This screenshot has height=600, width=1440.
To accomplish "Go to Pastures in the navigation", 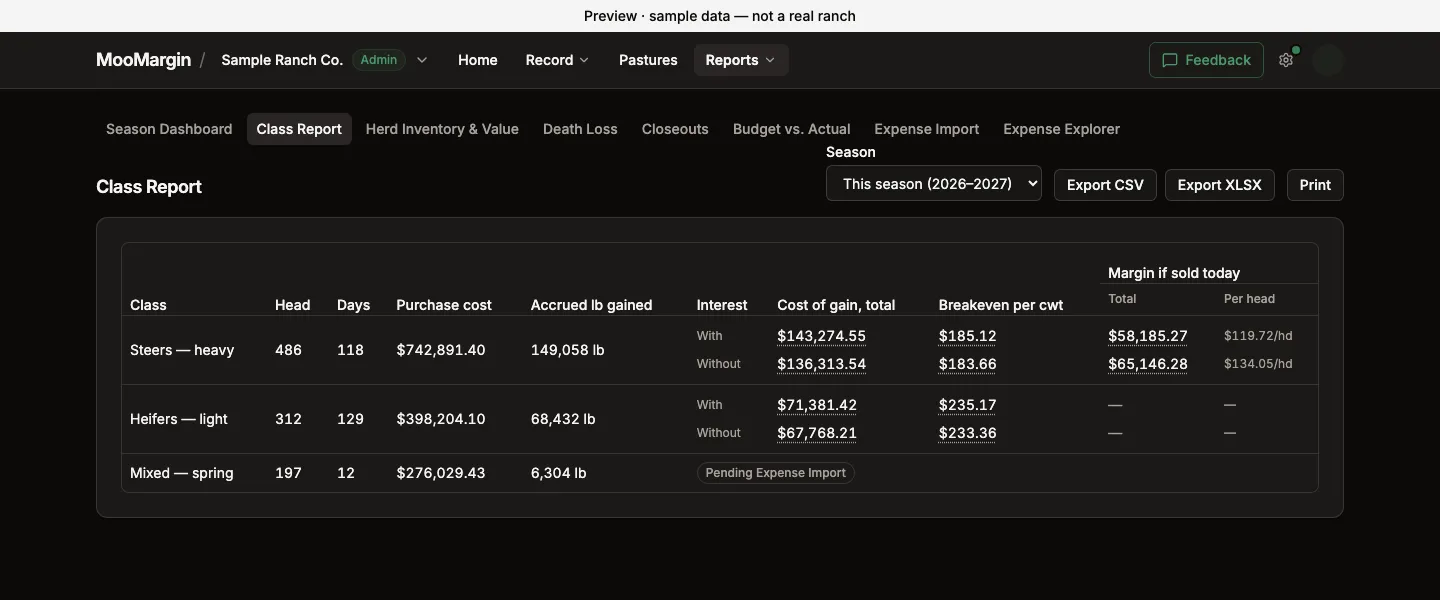I will 648,60.
